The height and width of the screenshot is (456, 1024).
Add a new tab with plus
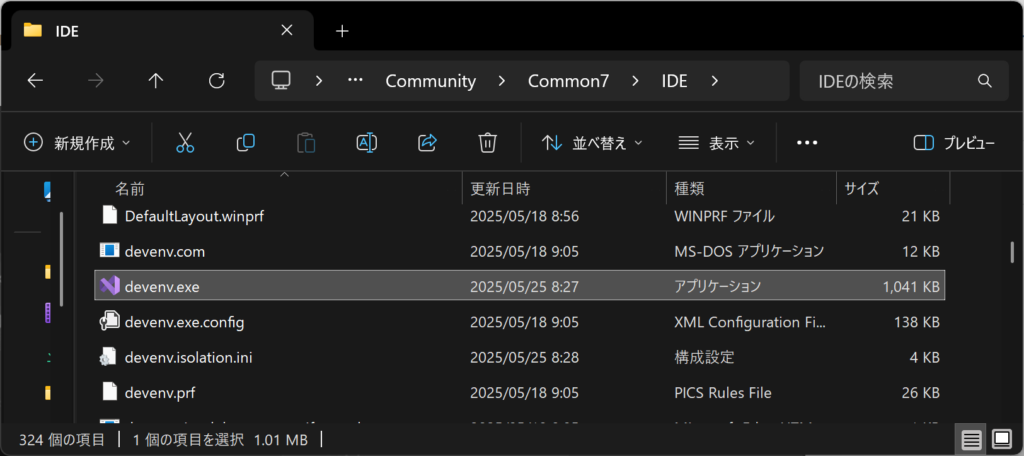(x=342, y=31)
